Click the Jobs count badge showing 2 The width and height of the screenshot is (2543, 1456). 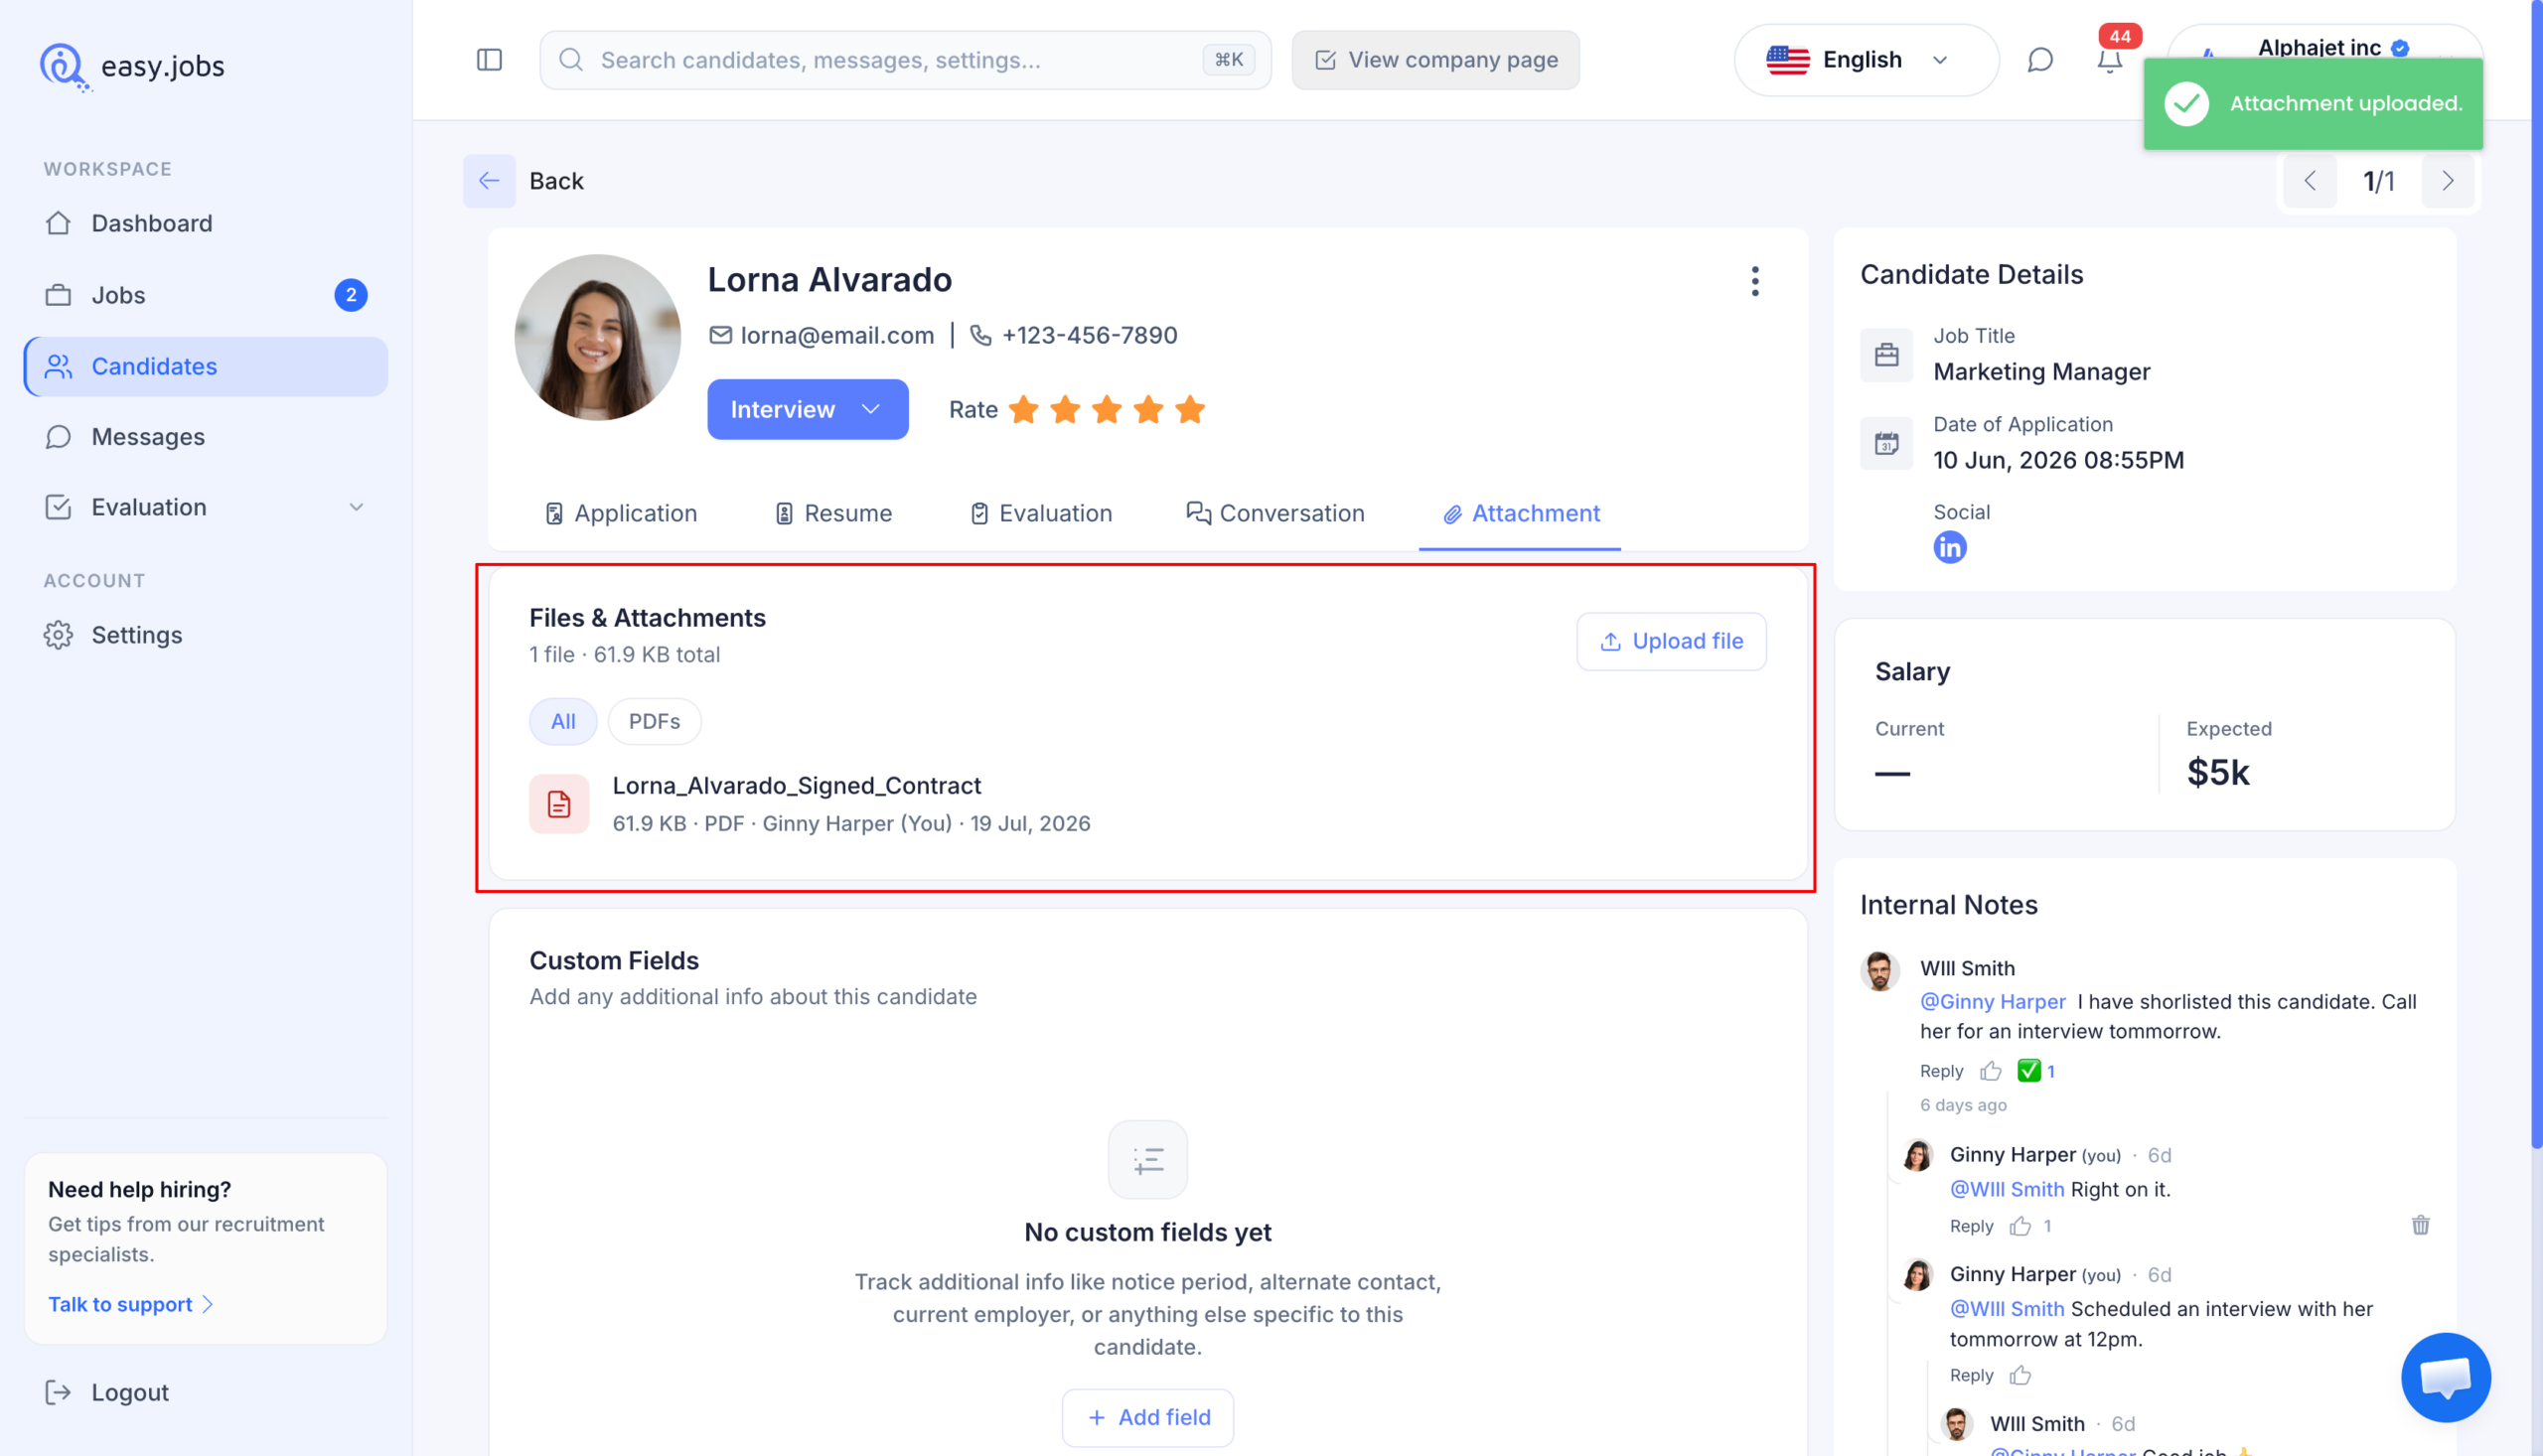pyautogui.click(x=350, y=295)
